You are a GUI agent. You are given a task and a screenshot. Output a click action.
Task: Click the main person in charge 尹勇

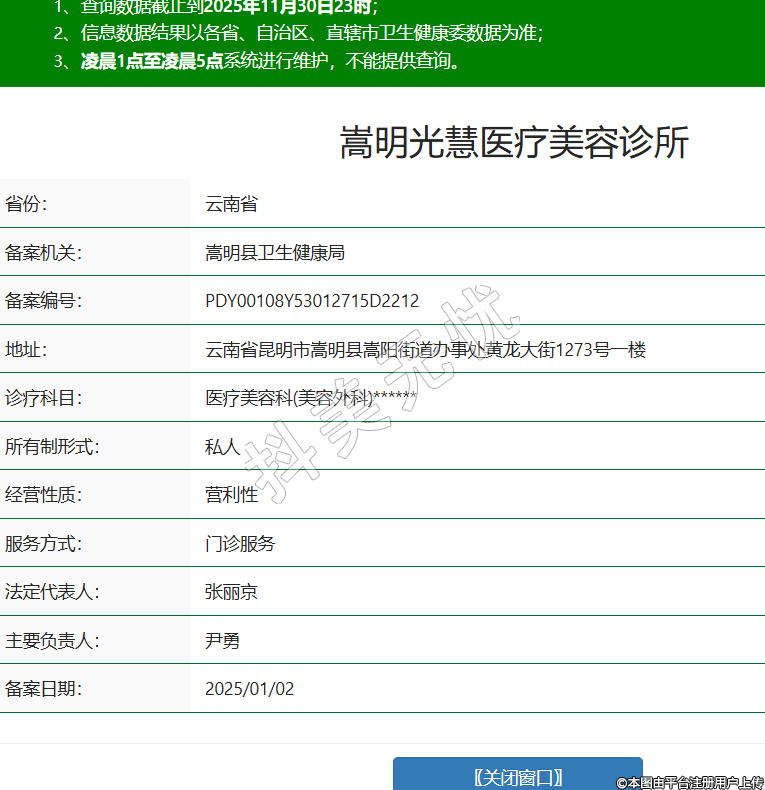tap(222, 641)
